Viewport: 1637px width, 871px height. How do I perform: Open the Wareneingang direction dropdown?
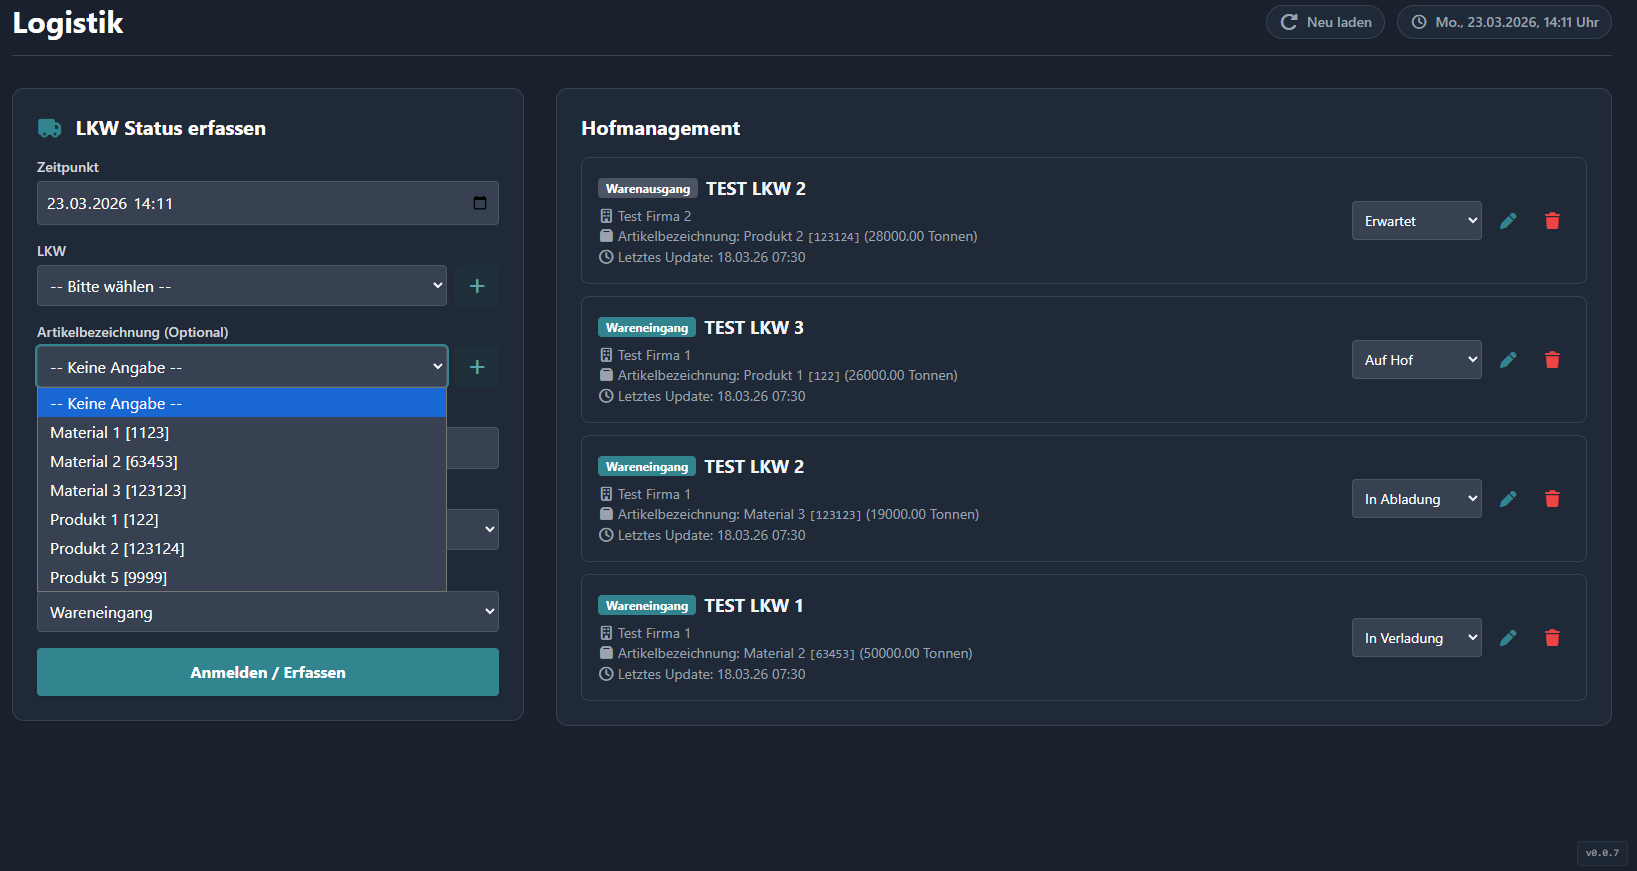(267, 612)
